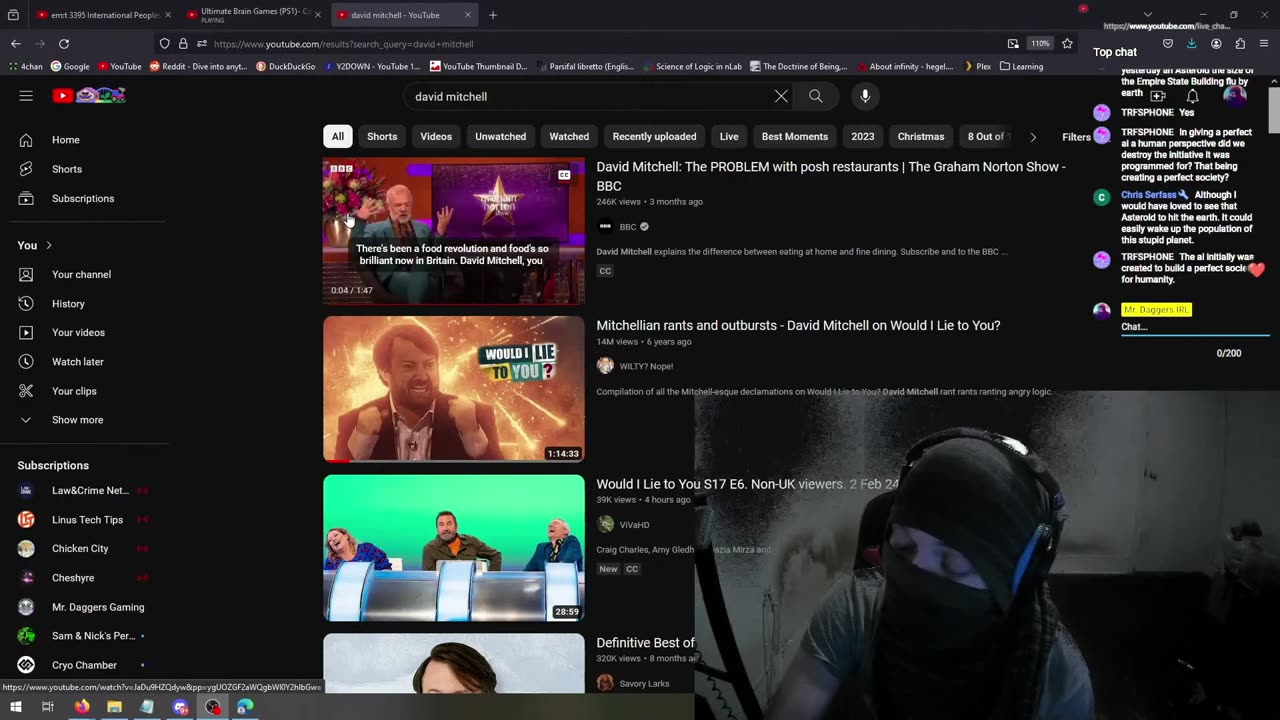Play the Would I Lie S17 E6 thumbnail
Viewport: 1280px width, 720px height.
454,548
